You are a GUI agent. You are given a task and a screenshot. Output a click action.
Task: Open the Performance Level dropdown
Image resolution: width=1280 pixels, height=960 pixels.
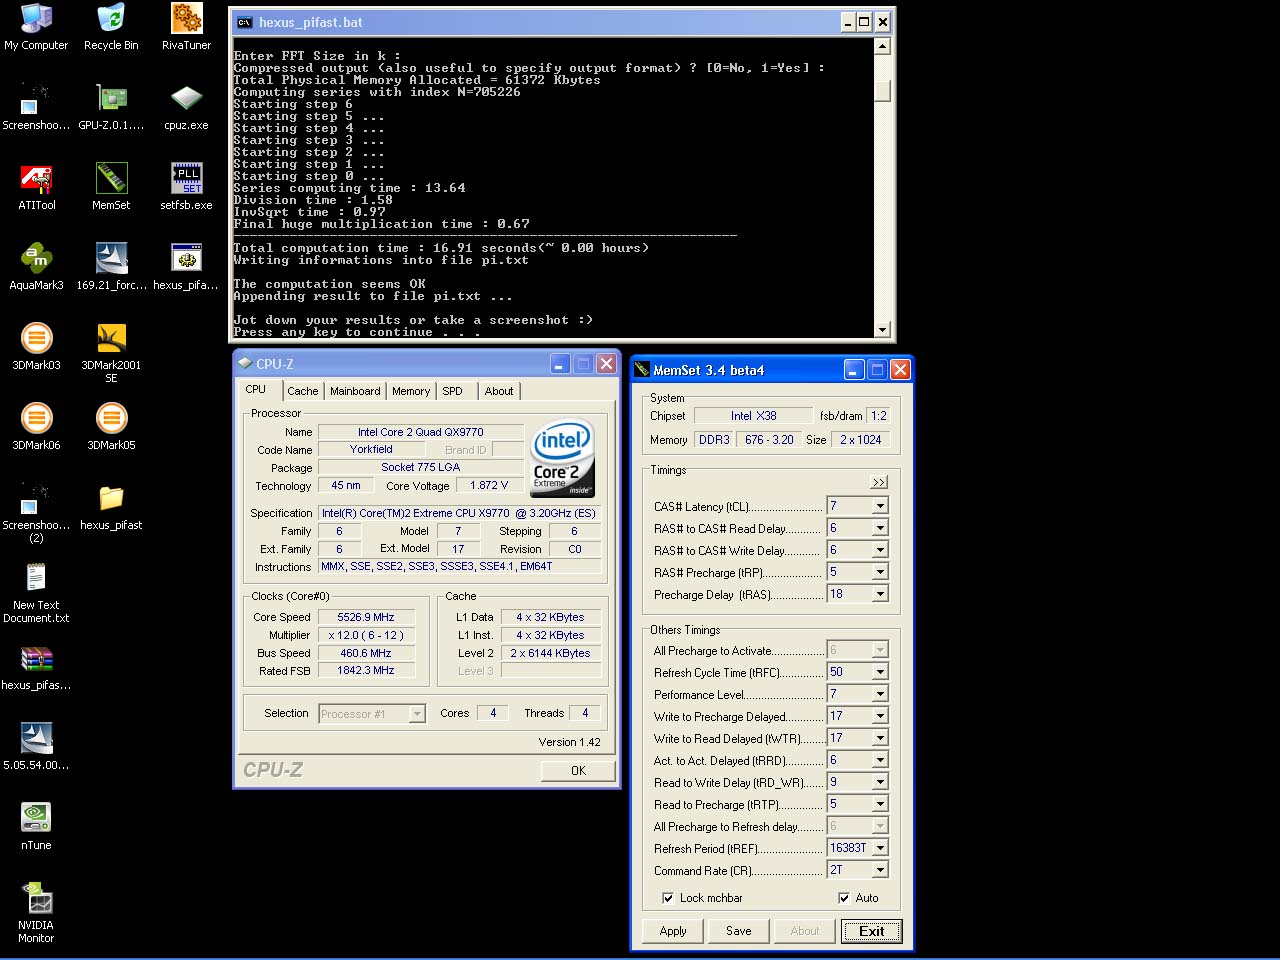[880, 694]
